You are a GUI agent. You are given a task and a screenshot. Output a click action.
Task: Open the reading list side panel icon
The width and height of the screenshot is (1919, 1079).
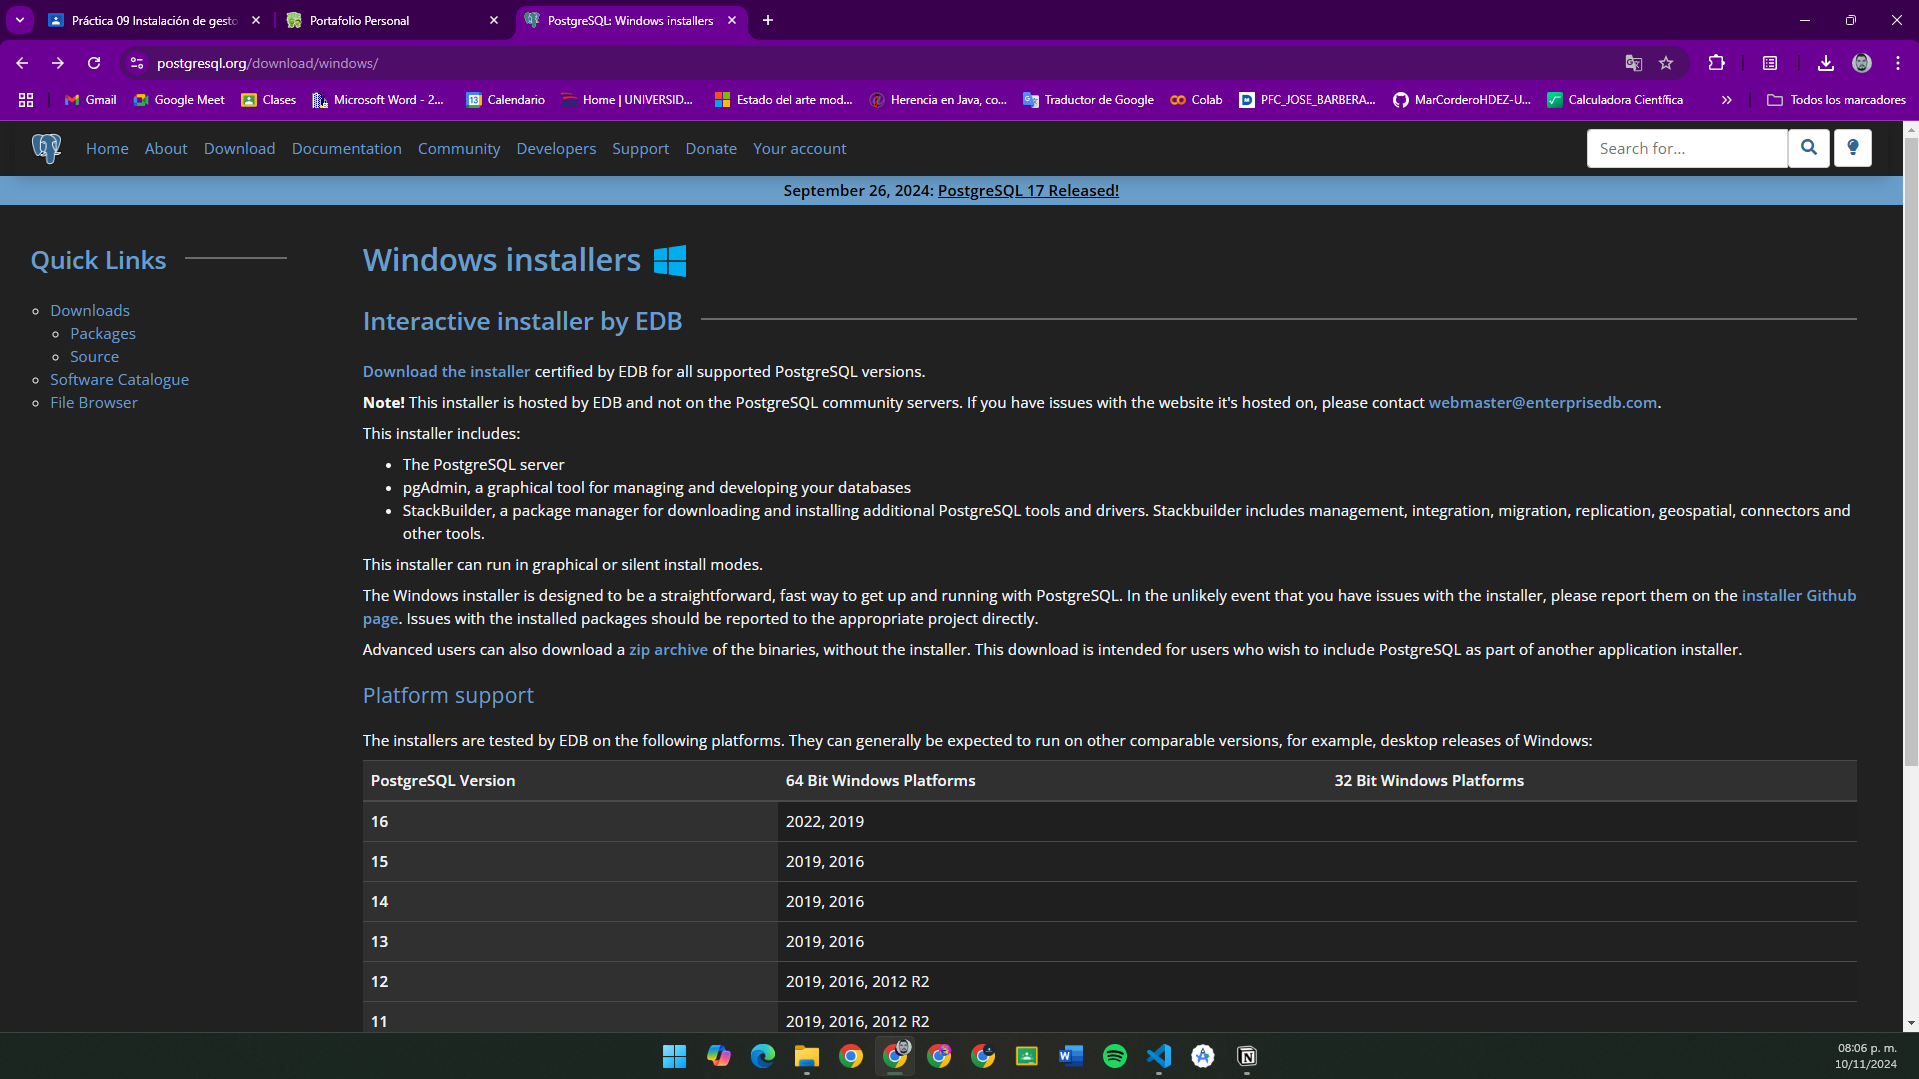tap(1769, 63)
